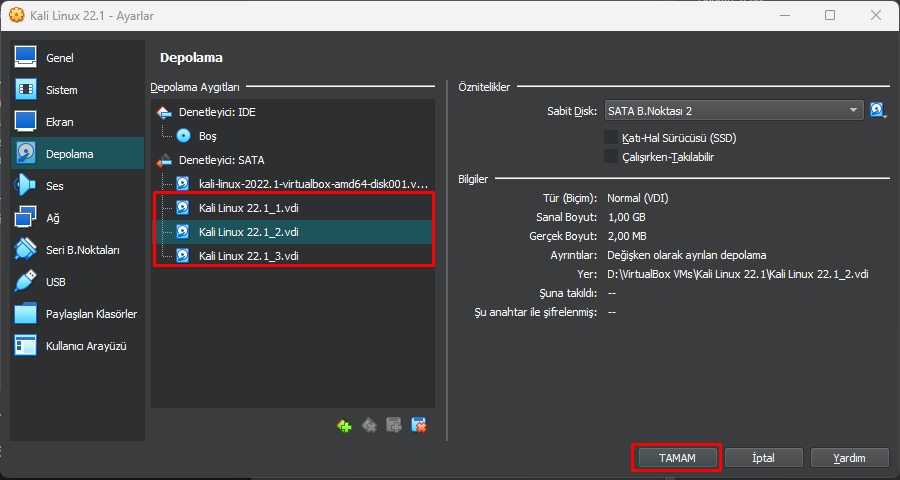Click the 2,00 MB actual size value
The width and height of the screenshot is (900, 480).
(x=627, y=236)
